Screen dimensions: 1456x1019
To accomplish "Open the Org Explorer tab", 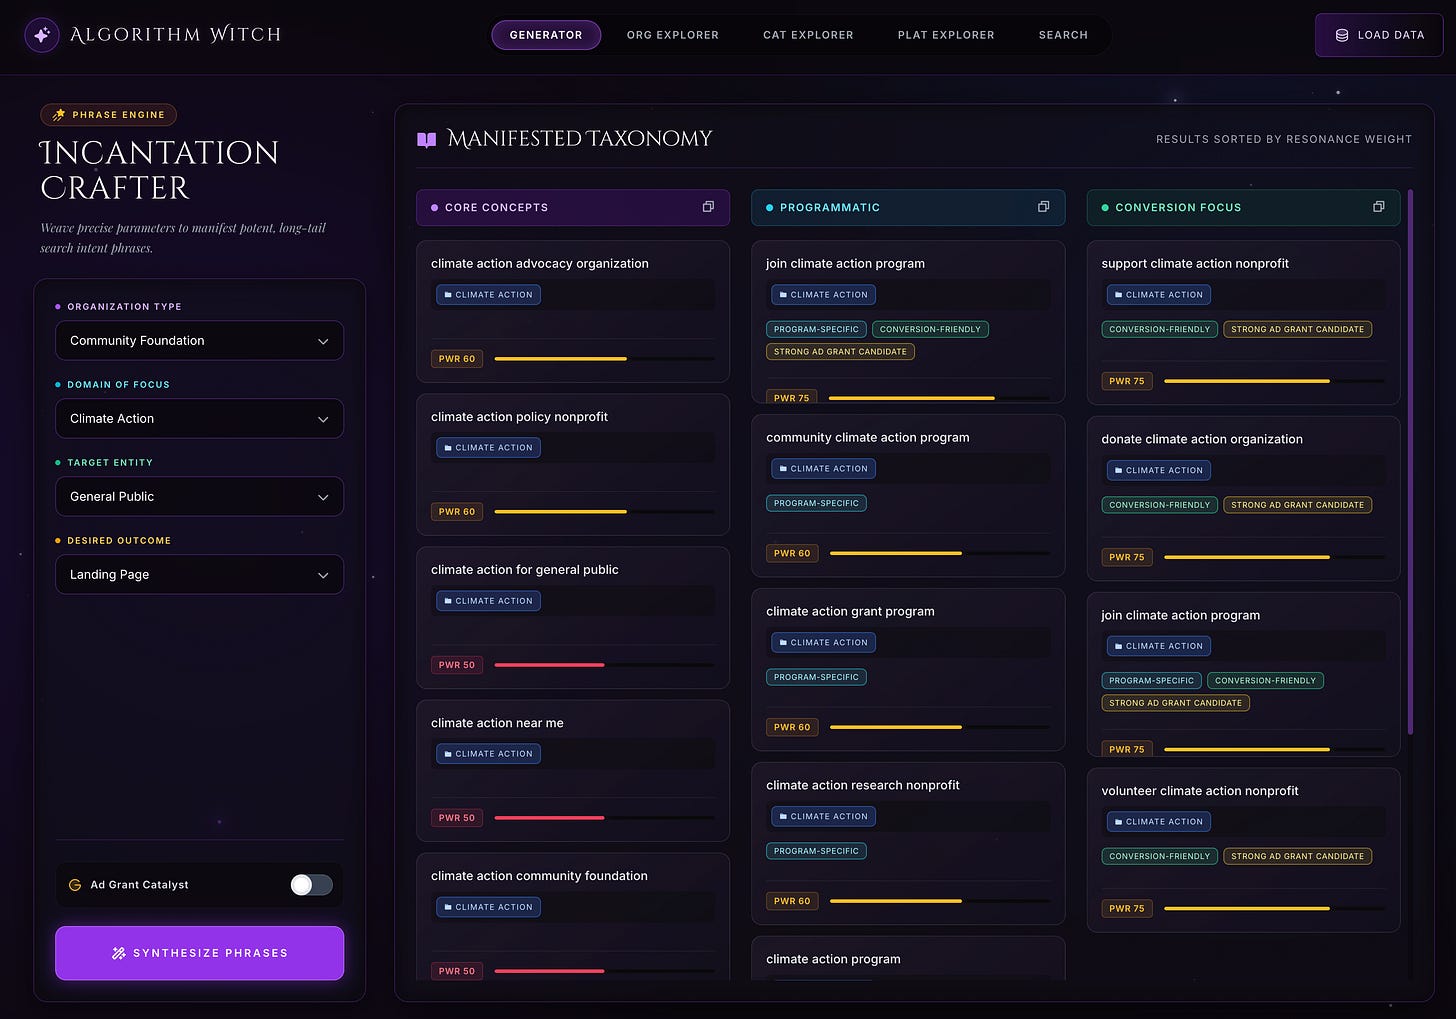I will click(673, 35).
